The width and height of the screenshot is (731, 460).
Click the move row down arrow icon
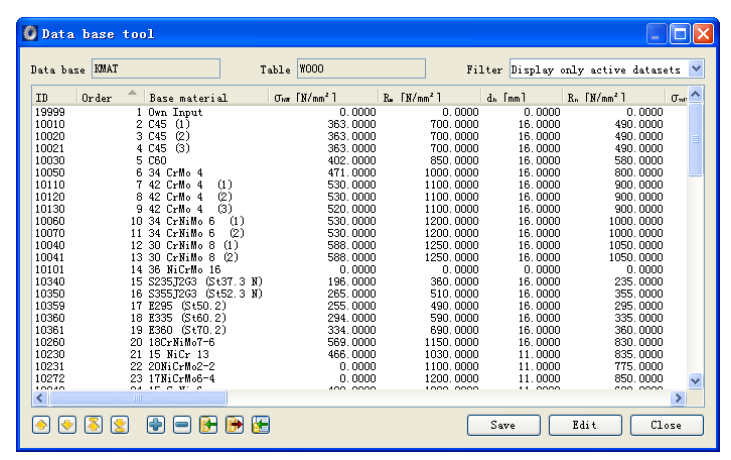67,425
